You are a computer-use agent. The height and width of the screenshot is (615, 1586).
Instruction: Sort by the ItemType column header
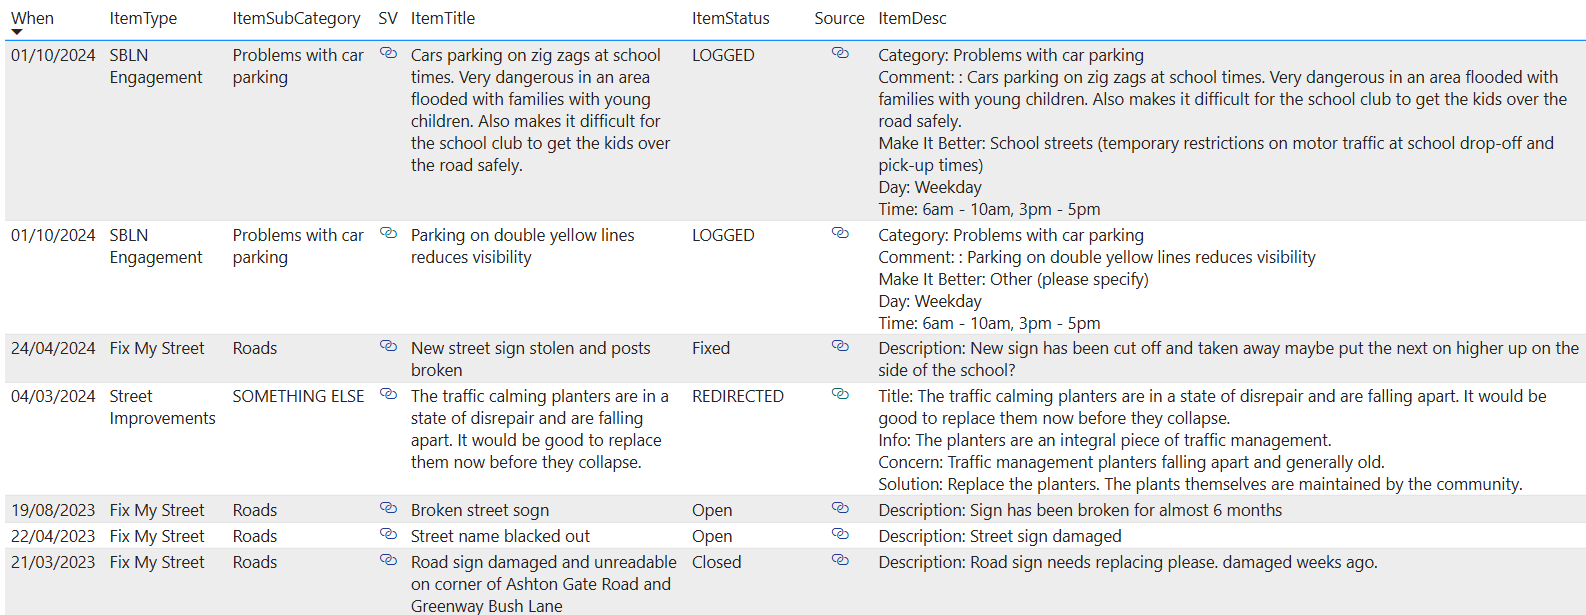coord(143,18)
